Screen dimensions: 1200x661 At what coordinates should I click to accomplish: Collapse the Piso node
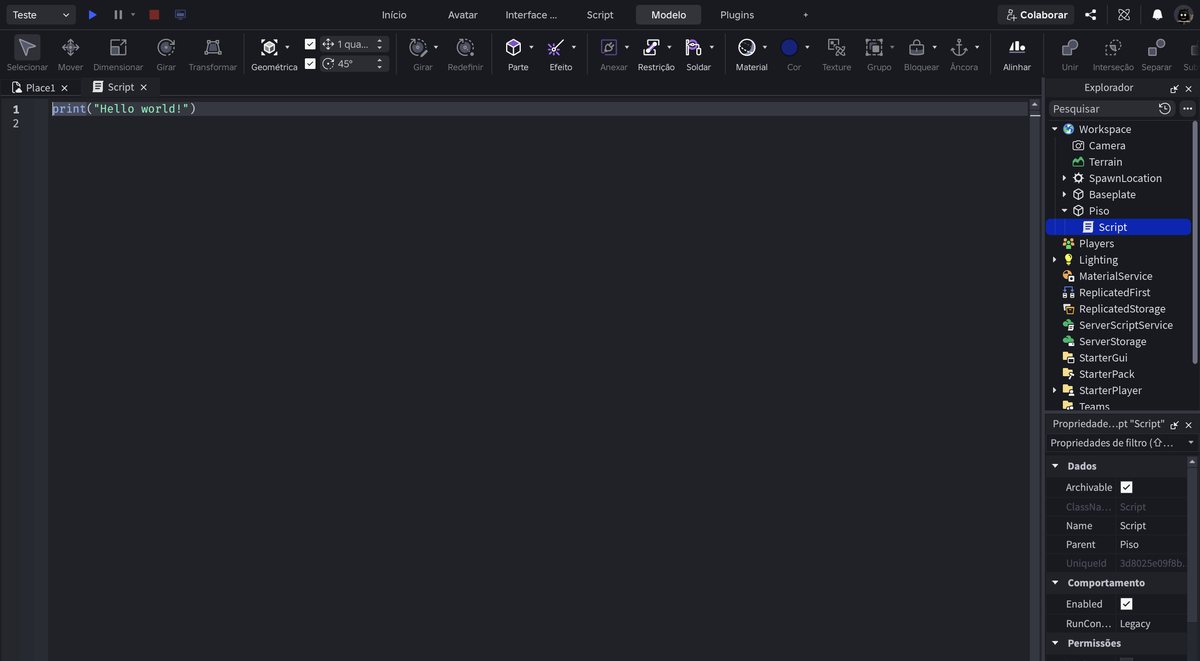tap(1064, 211)
